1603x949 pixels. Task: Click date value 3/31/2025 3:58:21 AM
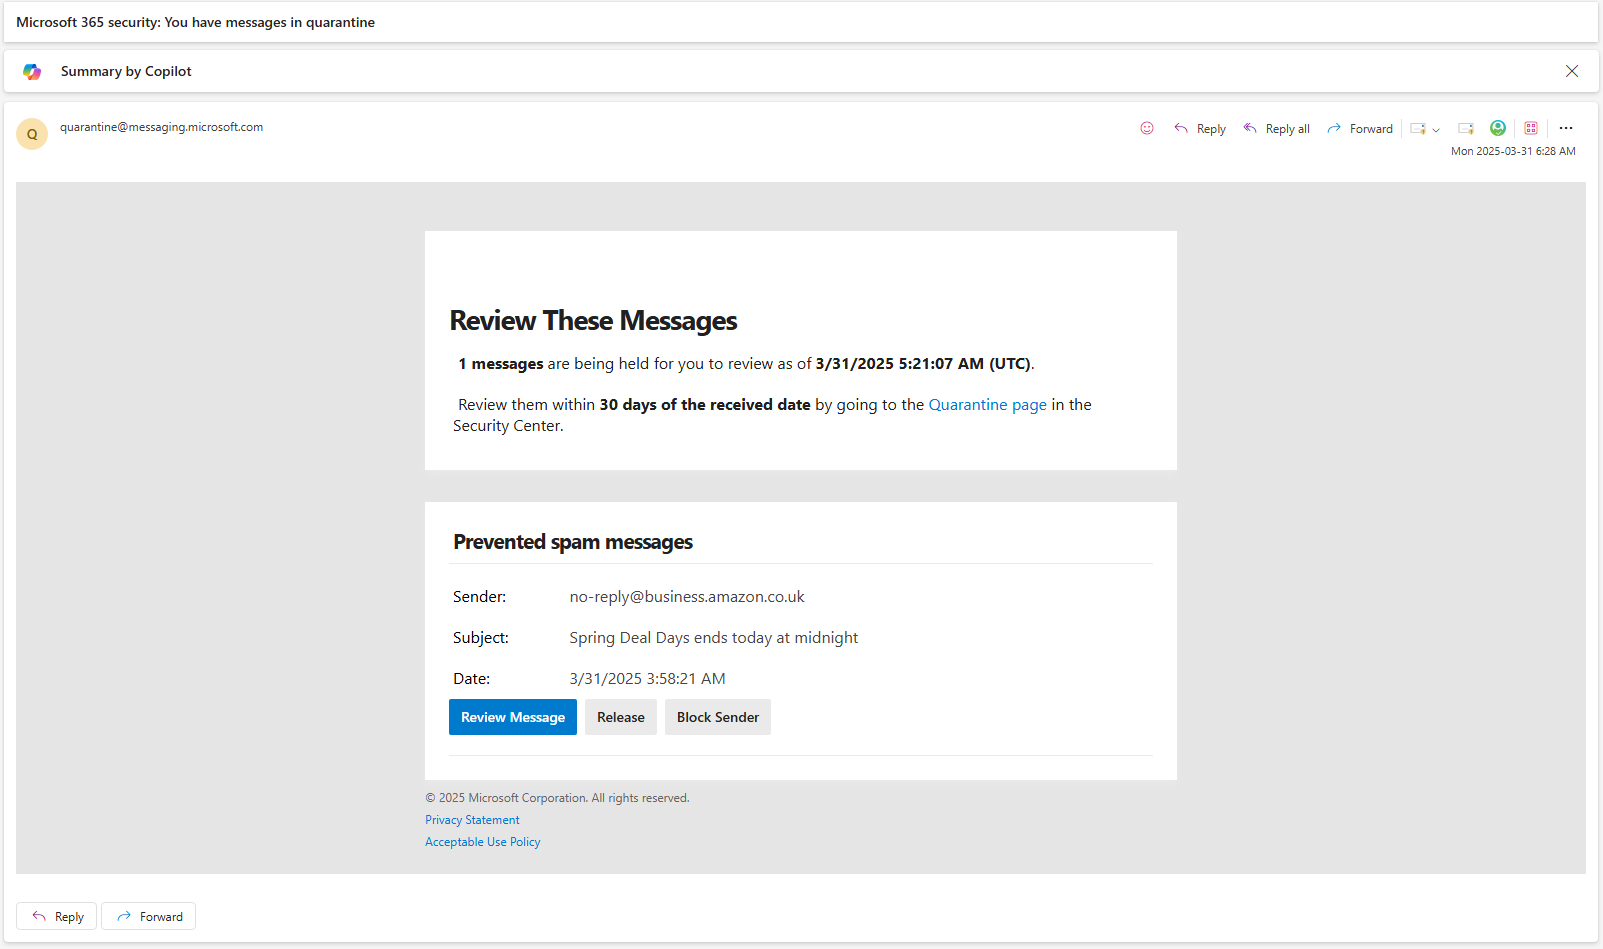(648, 678)
